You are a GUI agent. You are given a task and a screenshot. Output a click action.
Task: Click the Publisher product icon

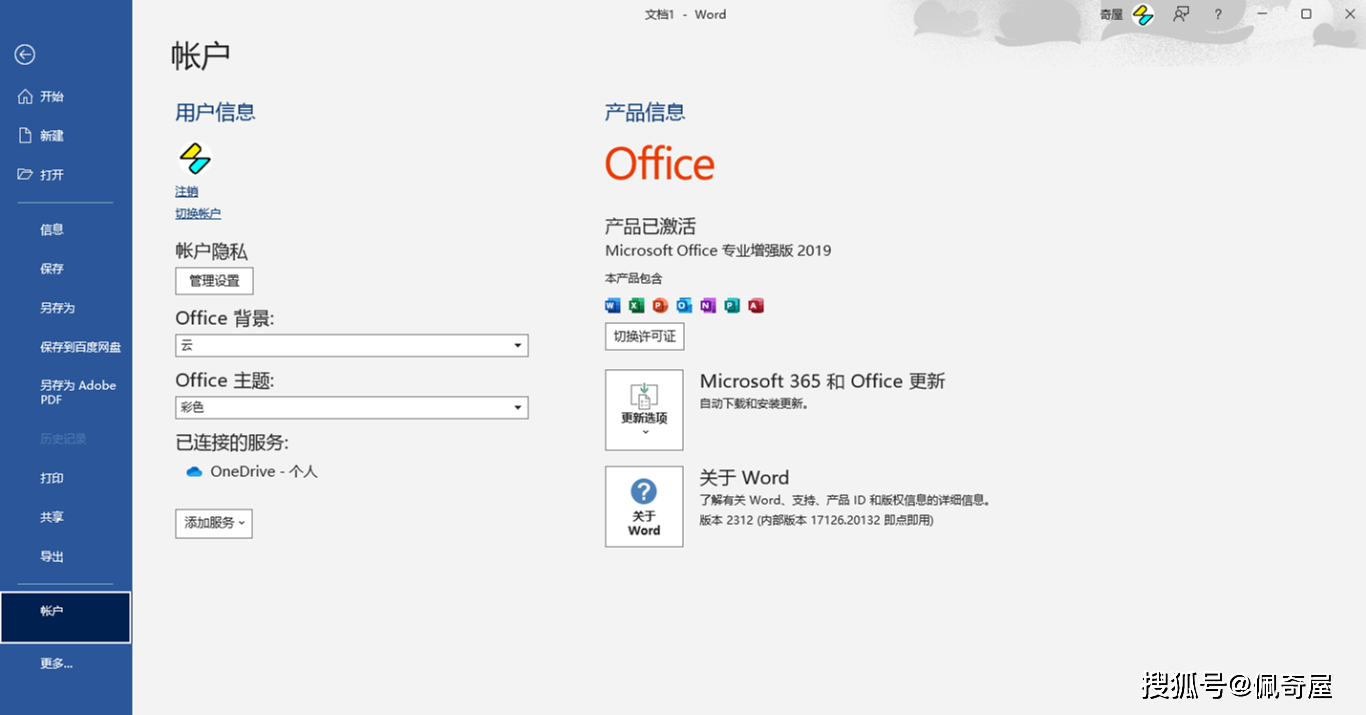pyautogui.click(x=731, y=305)
